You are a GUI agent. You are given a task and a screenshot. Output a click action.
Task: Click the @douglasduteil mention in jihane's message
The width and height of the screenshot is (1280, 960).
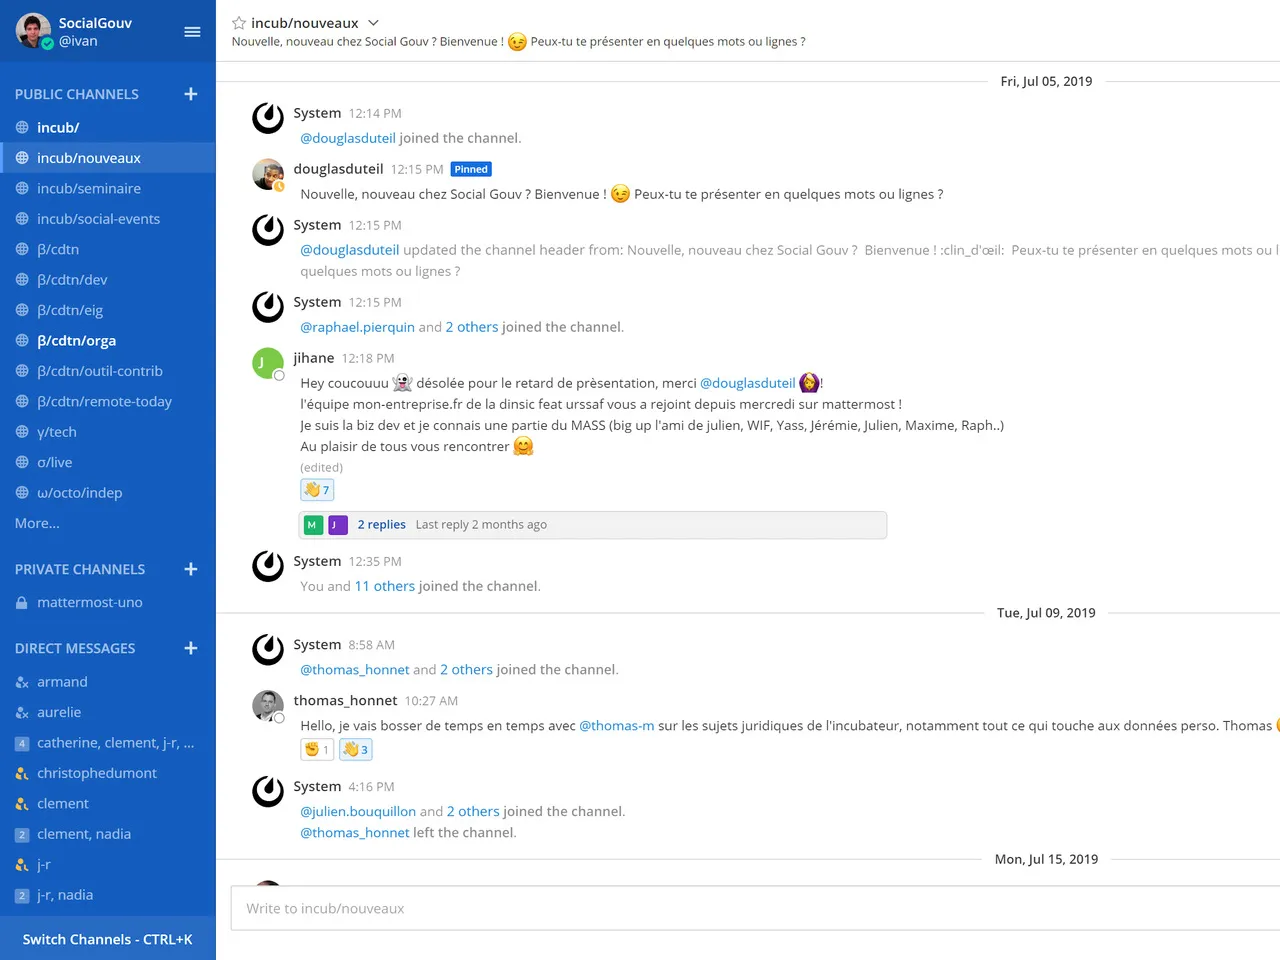[748, 383]
